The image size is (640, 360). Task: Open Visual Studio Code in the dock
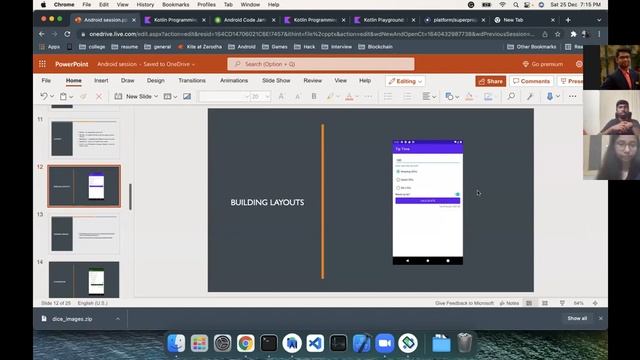click(315, 343)
